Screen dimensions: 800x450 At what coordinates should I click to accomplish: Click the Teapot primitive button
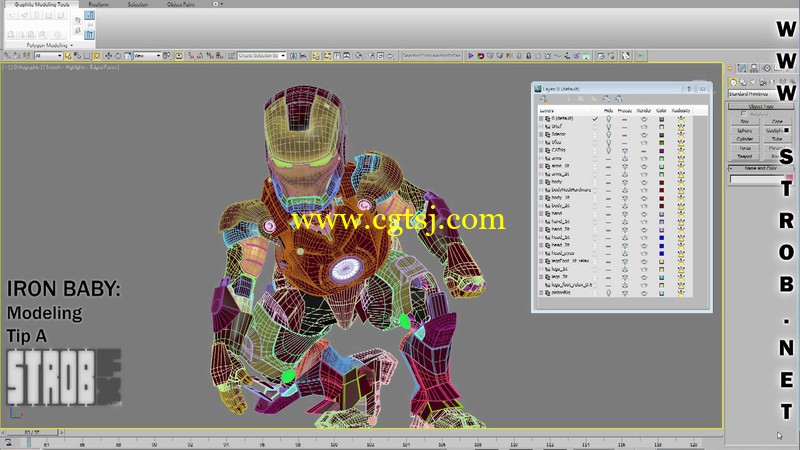tap(745, 156)
